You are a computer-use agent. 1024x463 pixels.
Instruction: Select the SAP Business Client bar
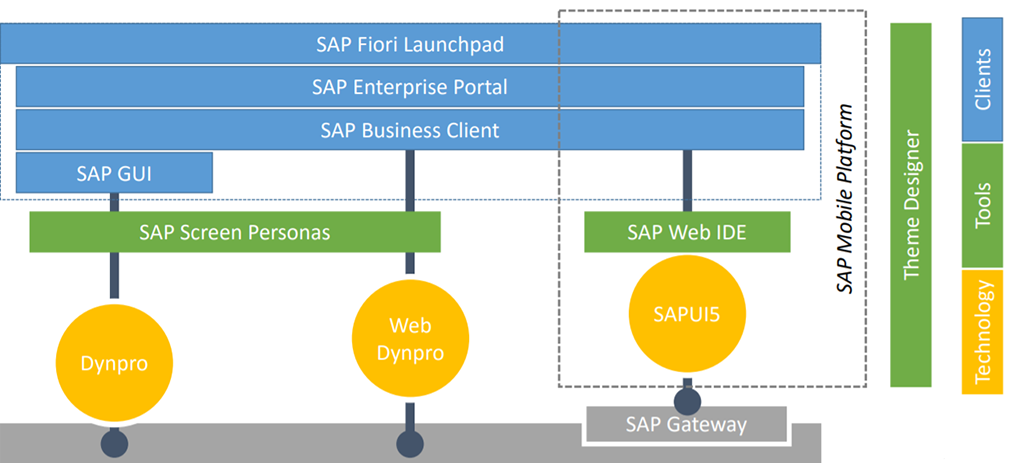pyautogui.click(x=410, y=130)
